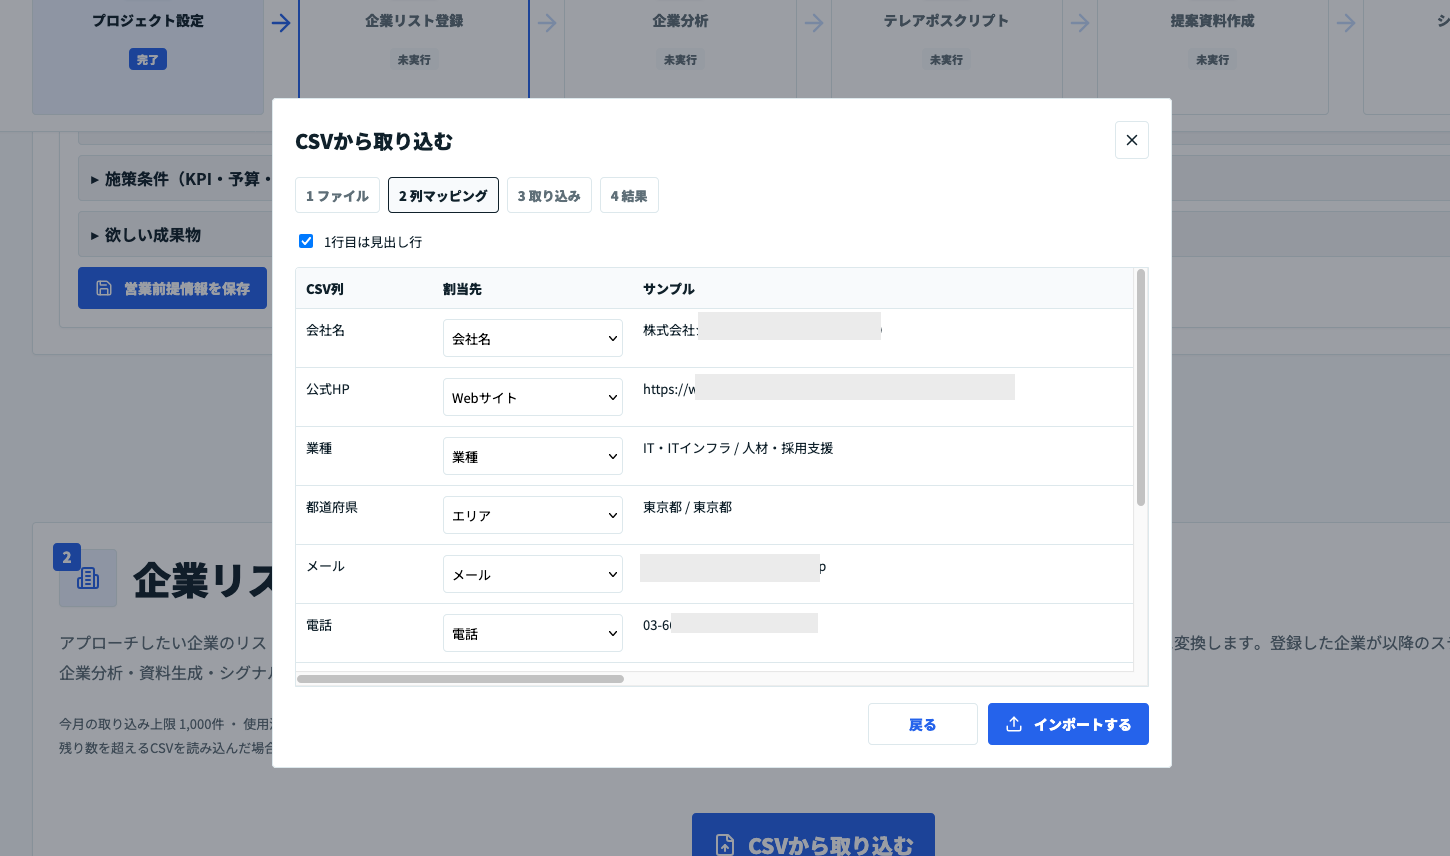Viewport: 1450px width, 856px height.
Task: Click the vertical scrollbar of the mapping table
Action: click(1141, 388)
